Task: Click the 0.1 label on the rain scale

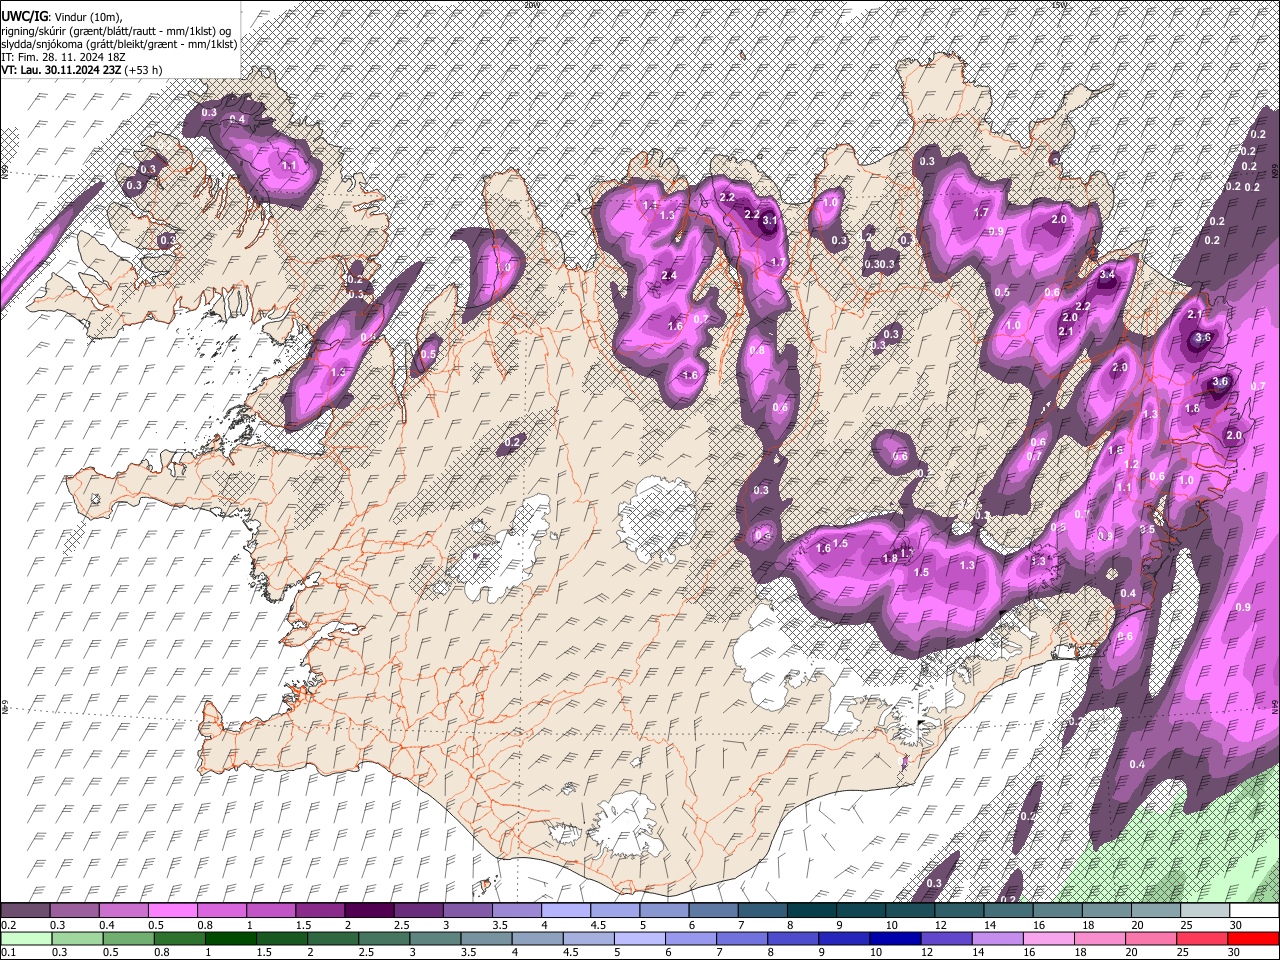Action: tap(8, 952)
